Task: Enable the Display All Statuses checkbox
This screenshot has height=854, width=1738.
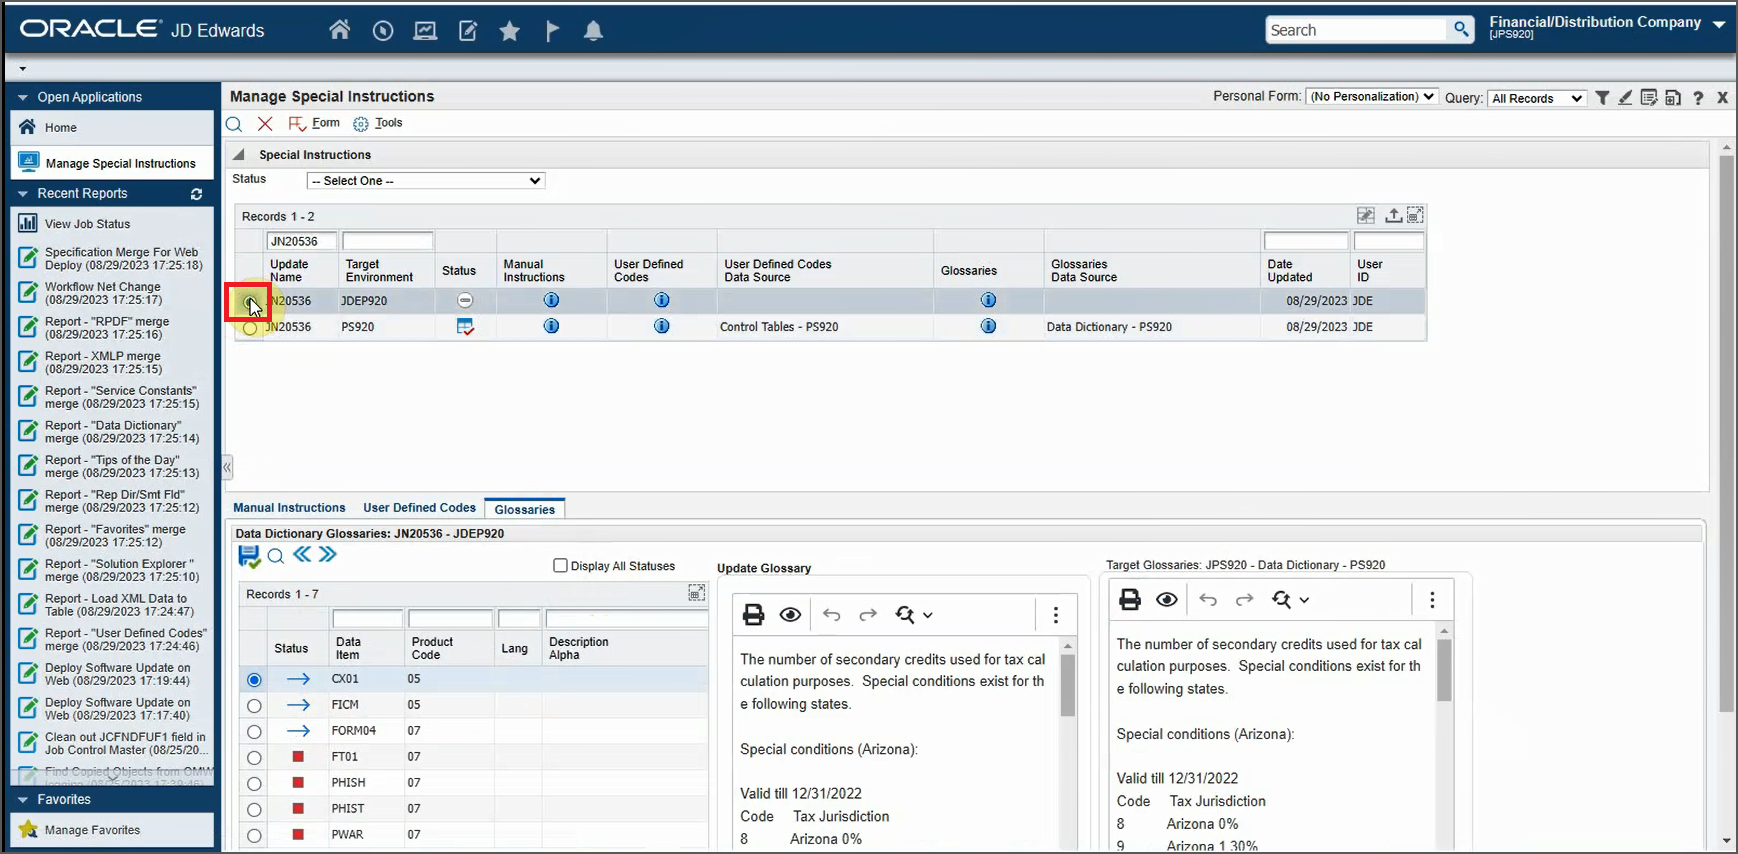Action: [x=561, y=566]
